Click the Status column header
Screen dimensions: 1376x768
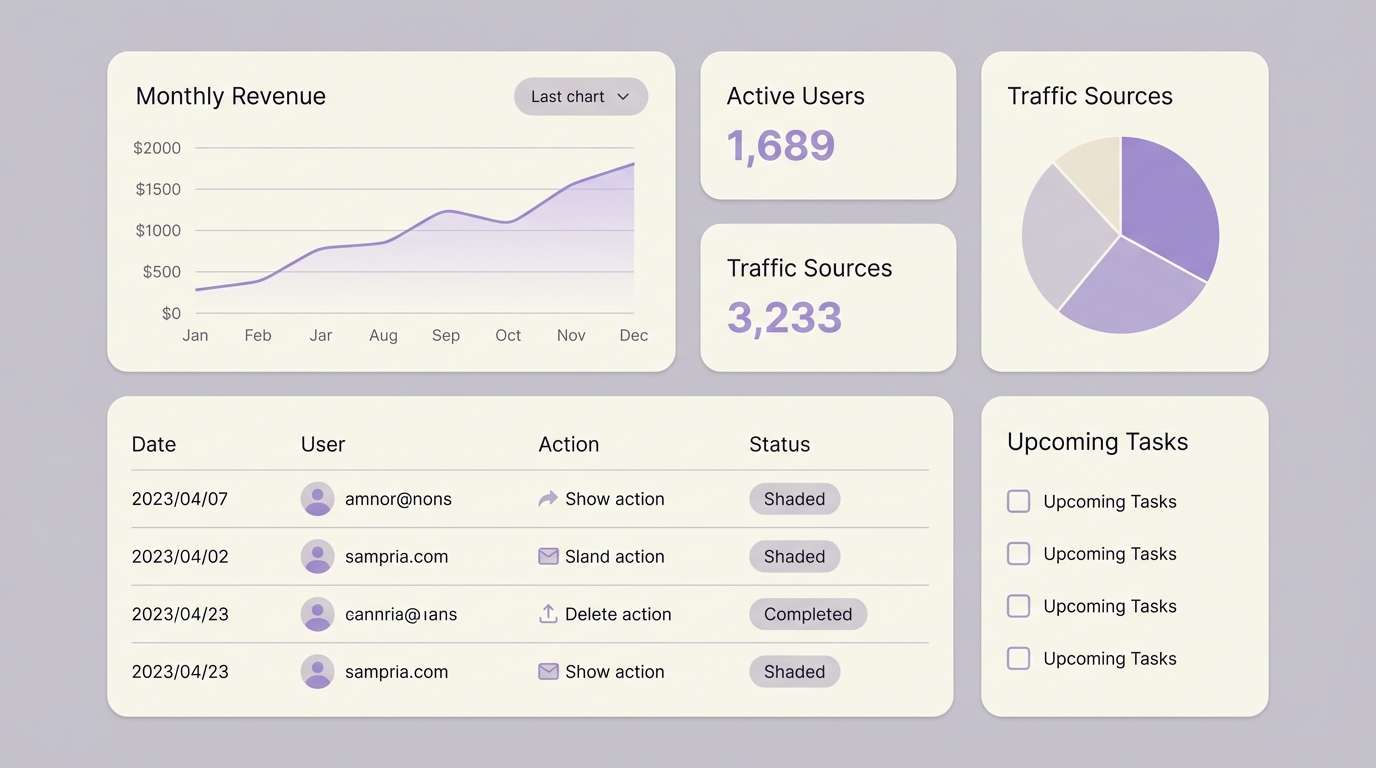tap(779, 444)
